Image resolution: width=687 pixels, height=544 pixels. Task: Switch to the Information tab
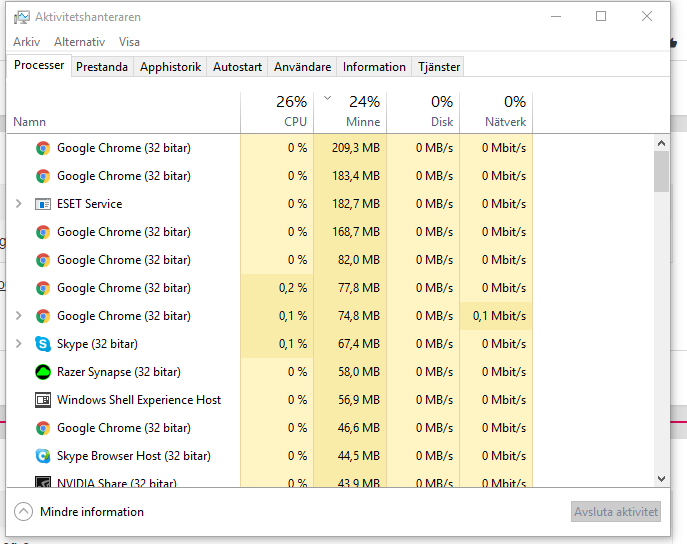coord(374,67)
